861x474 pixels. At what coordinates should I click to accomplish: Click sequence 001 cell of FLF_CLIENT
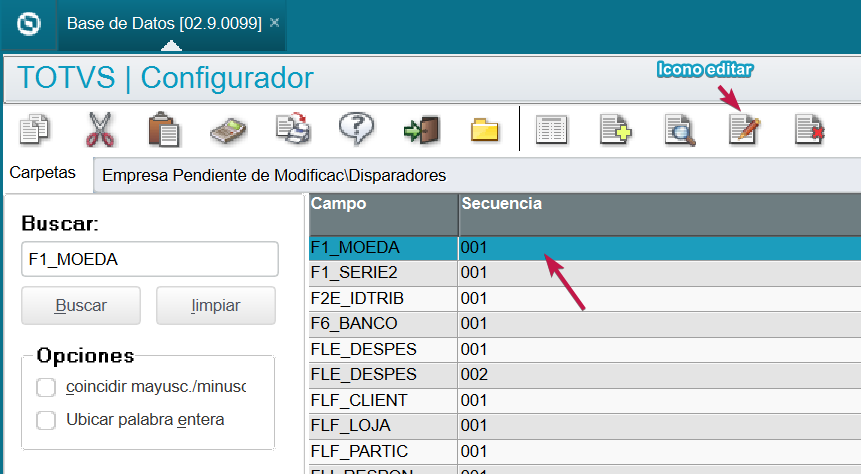coord(660,400)
